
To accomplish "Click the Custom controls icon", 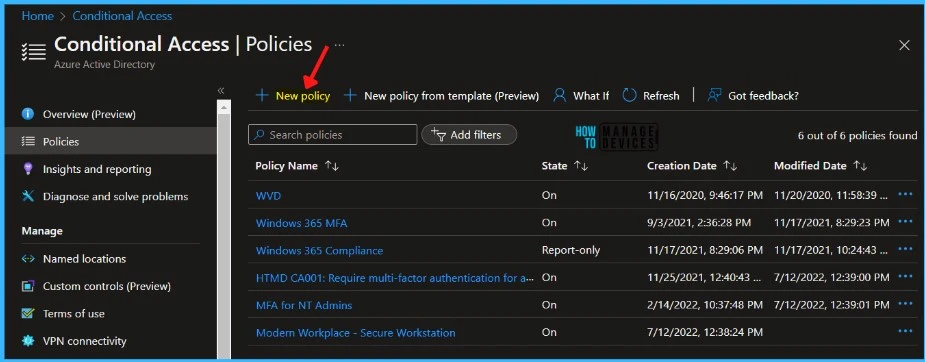I will point(28,286).
